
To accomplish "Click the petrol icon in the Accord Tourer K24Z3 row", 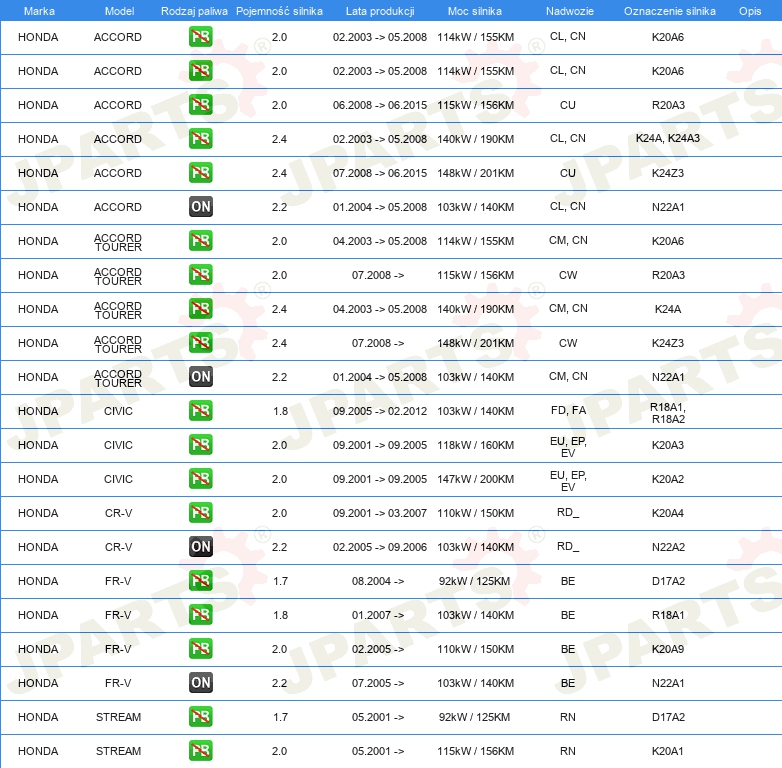I will (200, 343).
